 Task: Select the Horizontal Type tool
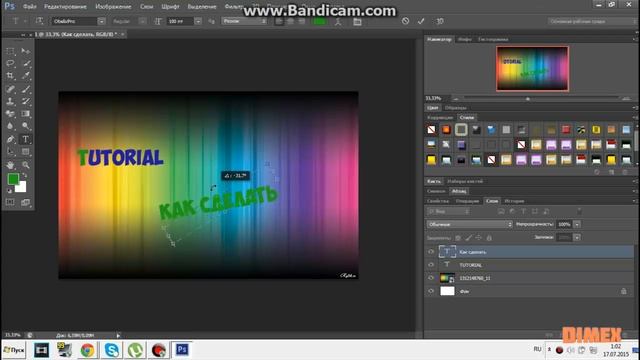point(26,139)
